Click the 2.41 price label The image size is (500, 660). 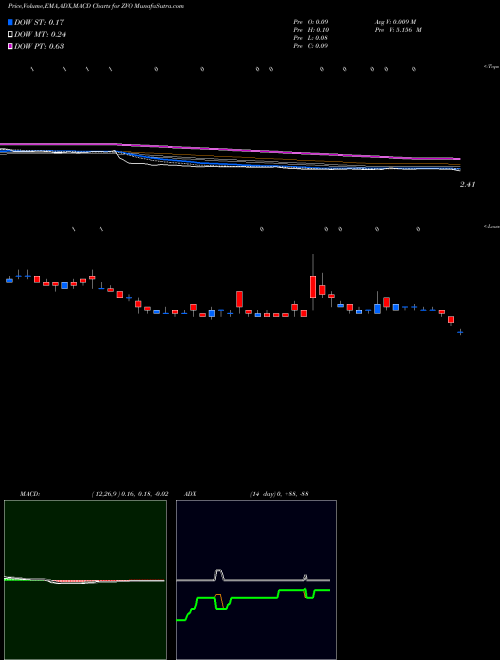click(x=468, y=184)
